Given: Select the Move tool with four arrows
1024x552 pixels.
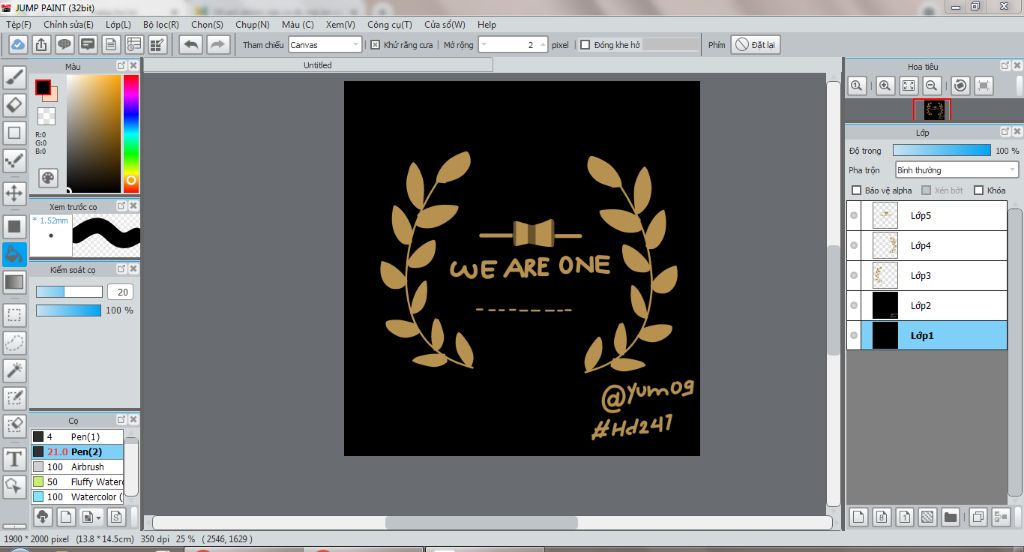Looking at the screenshot, I should [x=14, y=193].
